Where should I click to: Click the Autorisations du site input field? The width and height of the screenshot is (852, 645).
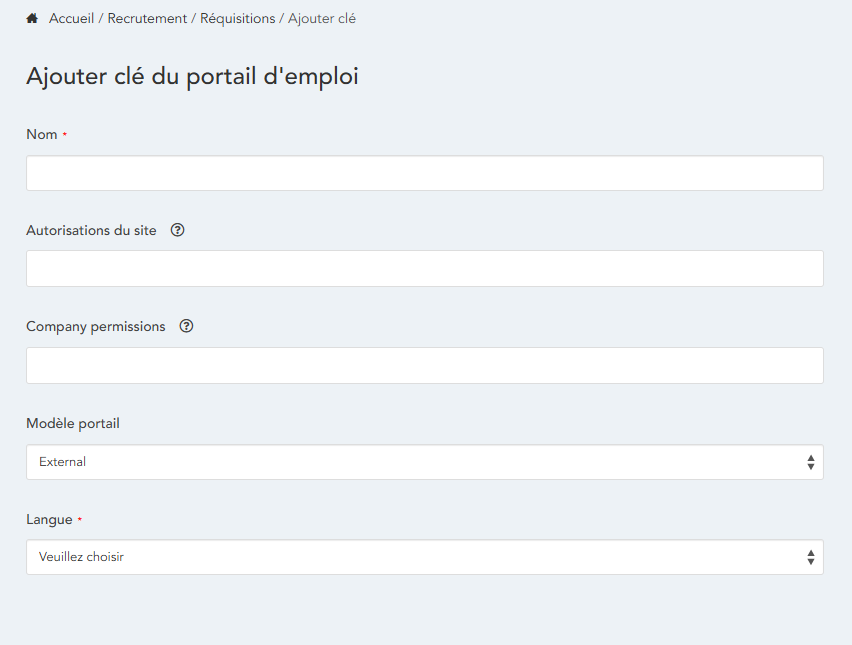click(x=424, y=269)
